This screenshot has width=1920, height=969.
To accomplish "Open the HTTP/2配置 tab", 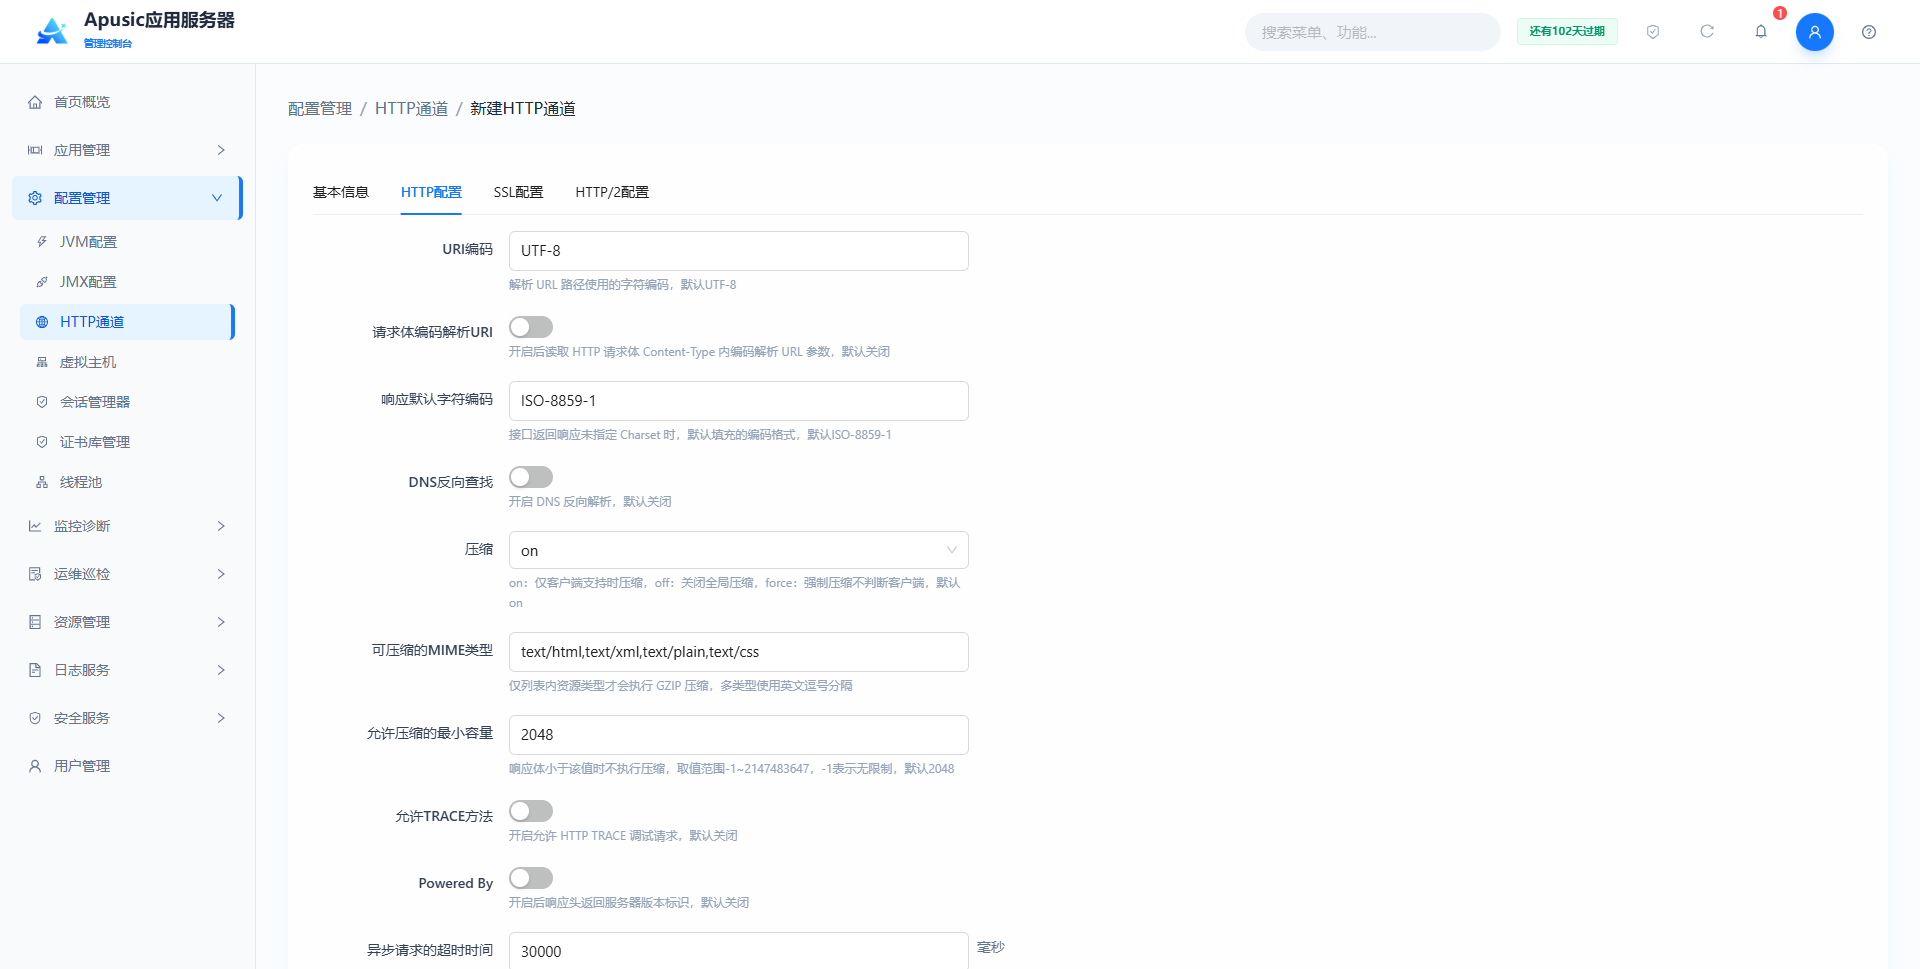I will point(612,192).
